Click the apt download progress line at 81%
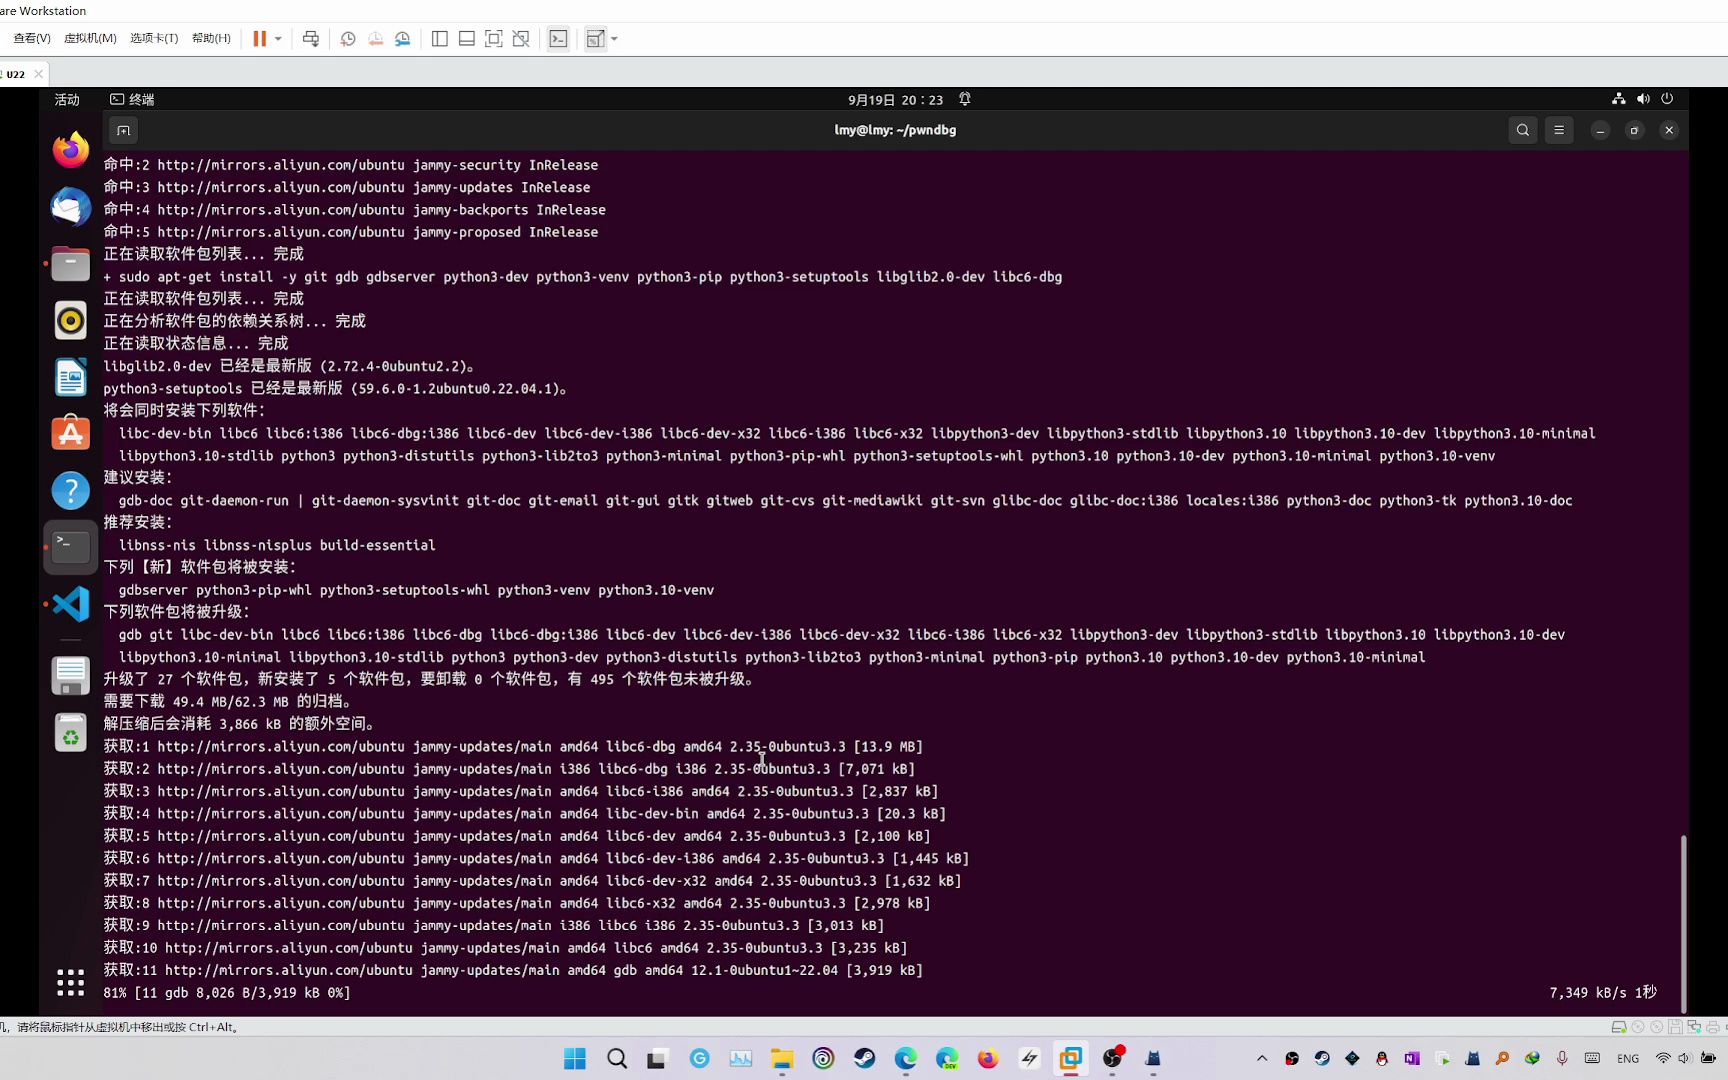 (x=227, y=993)
